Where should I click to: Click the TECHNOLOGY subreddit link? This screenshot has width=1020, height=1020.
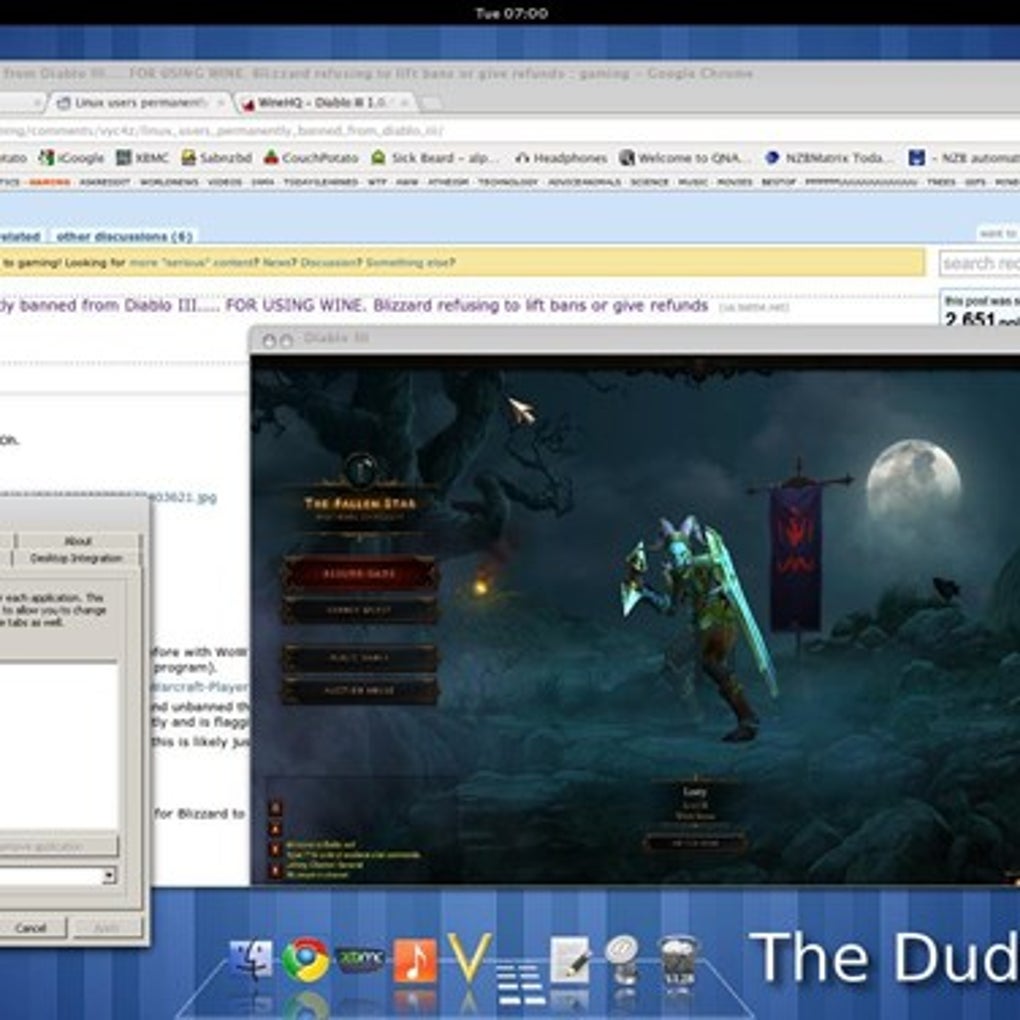(x=508, y=182)
